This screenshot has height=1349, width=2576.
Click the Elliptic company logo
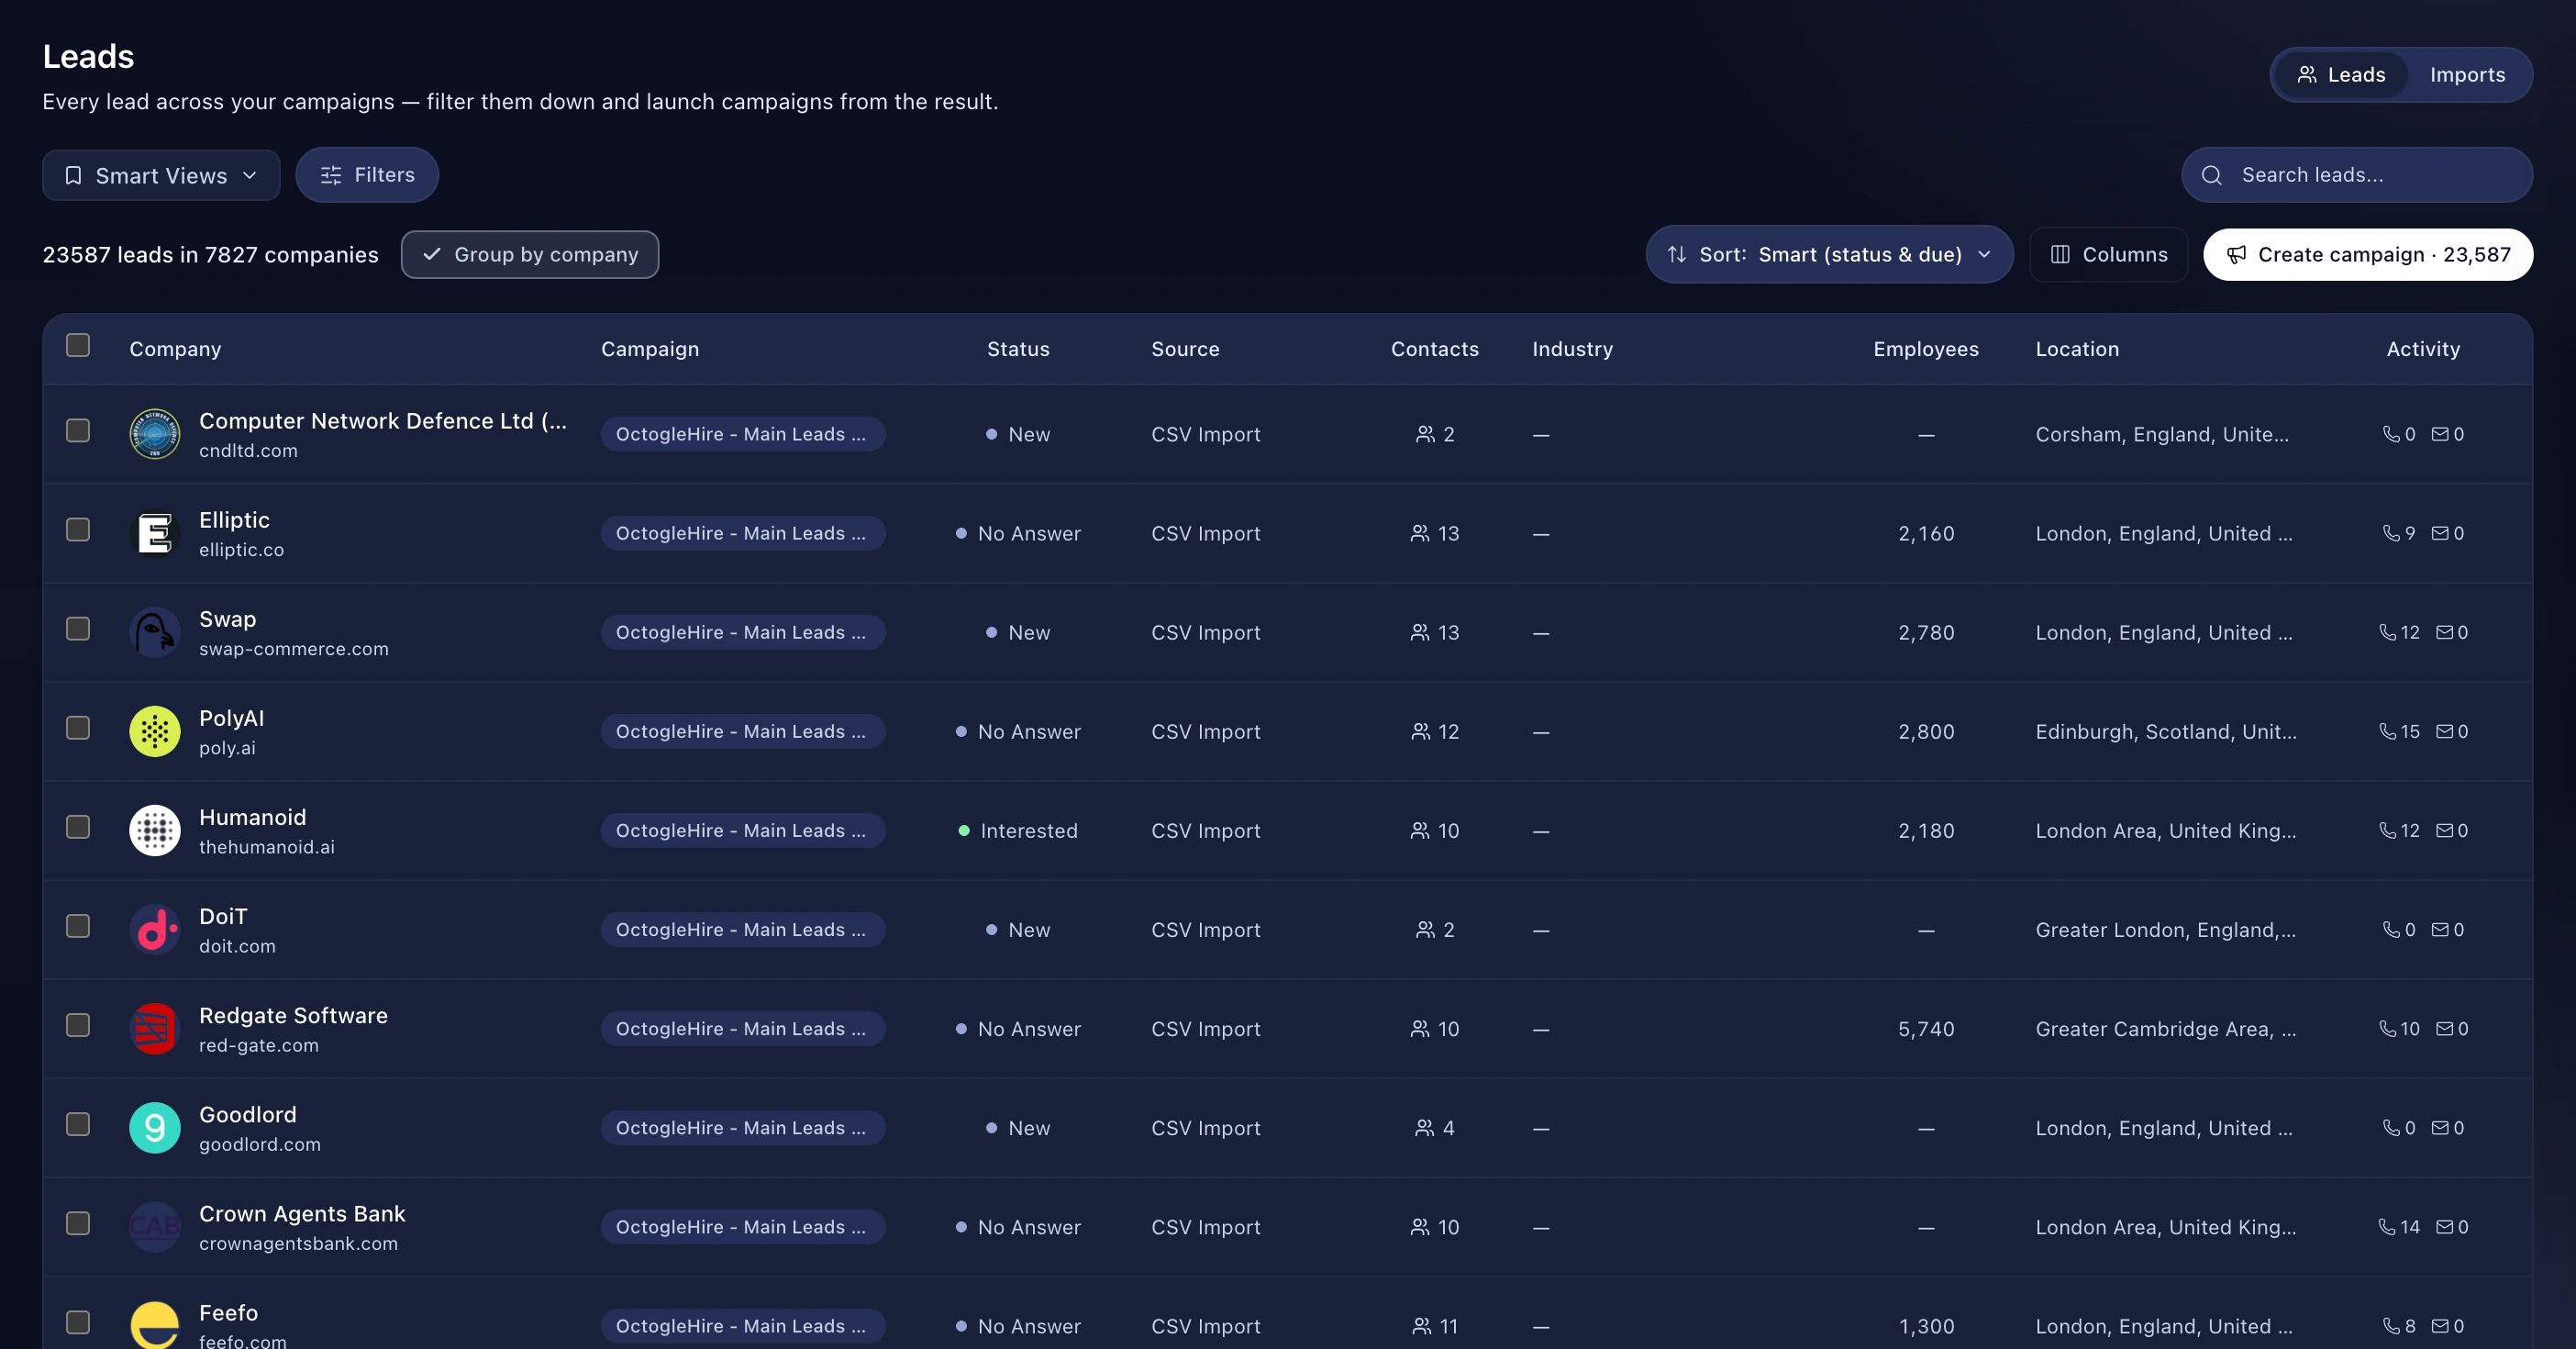(155, 533)
